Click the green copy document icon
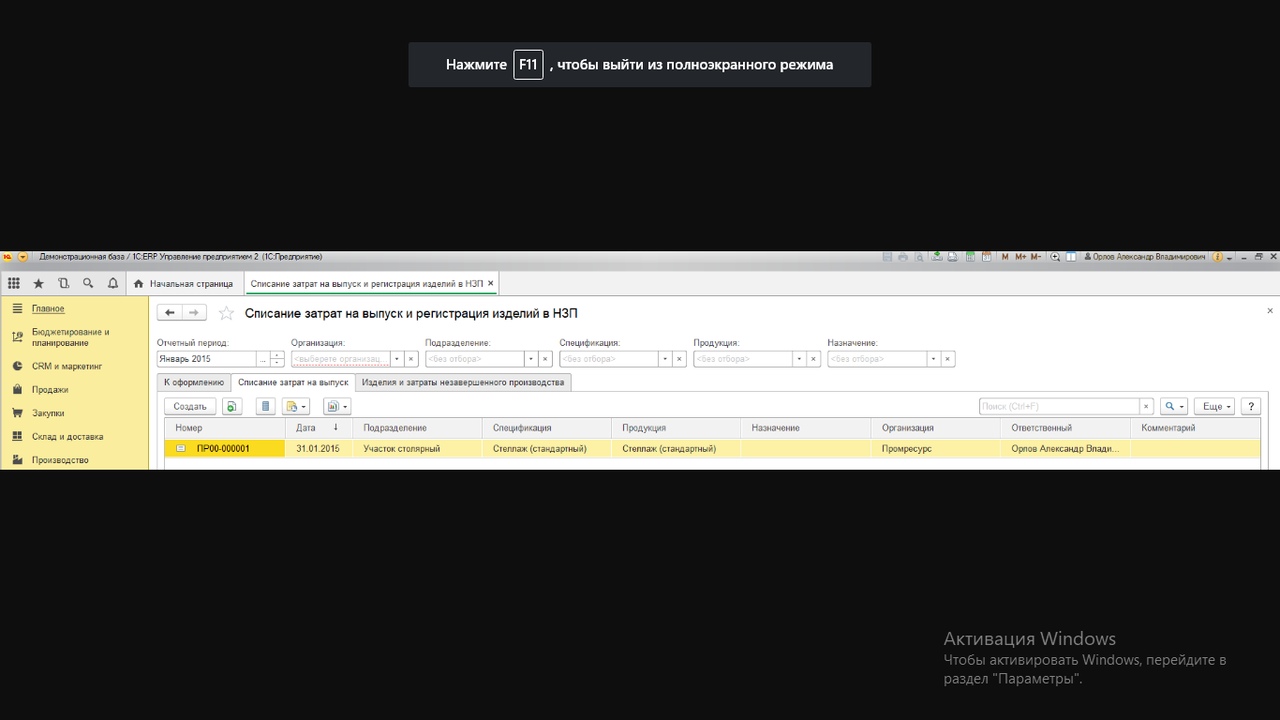 [x=232, y=406]
